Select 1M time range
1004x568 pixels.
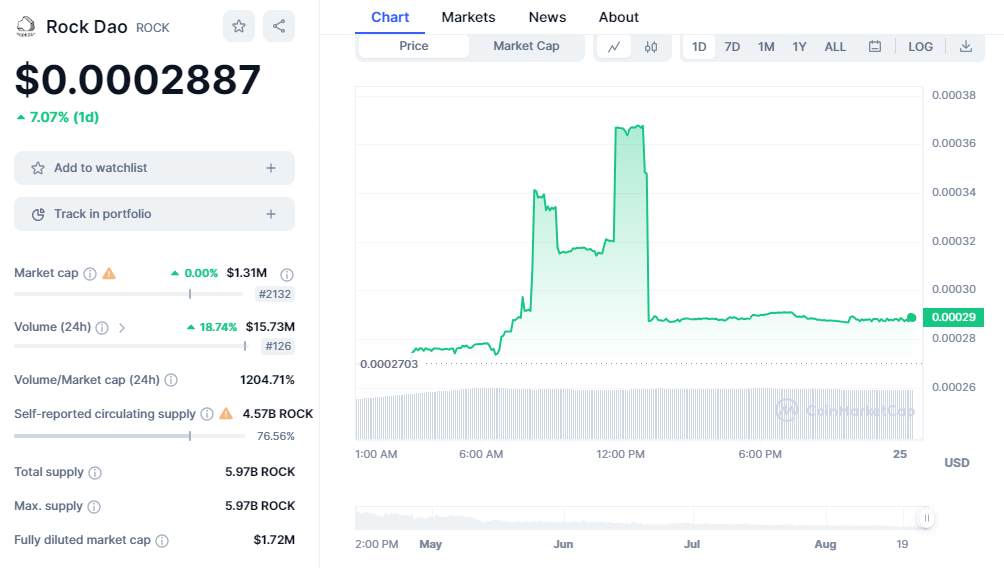[766, 47]
